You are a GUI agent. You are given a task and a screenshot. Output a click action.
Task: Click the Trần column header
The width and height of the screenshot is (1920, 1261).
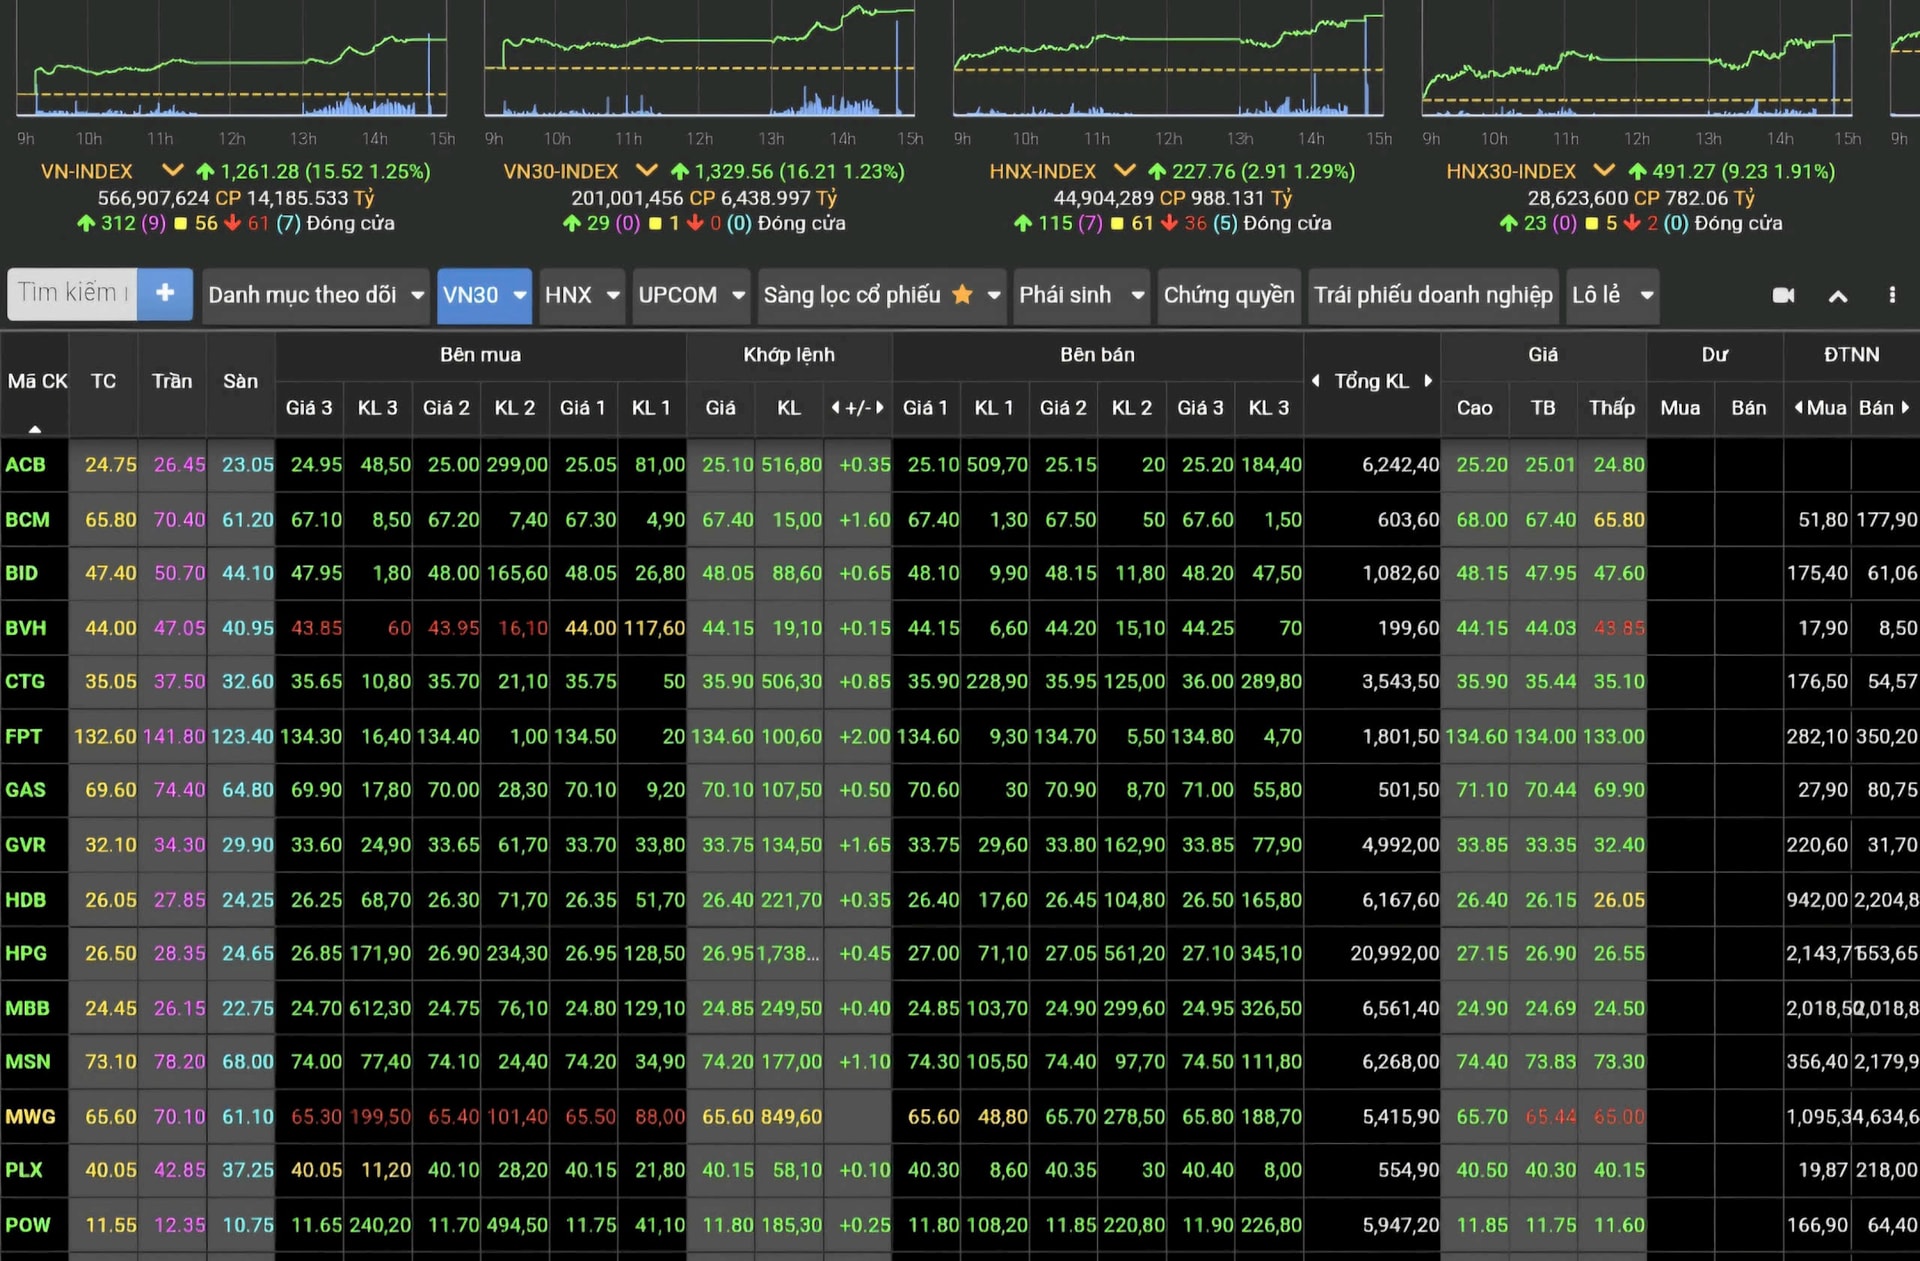(x=172, y=381)
